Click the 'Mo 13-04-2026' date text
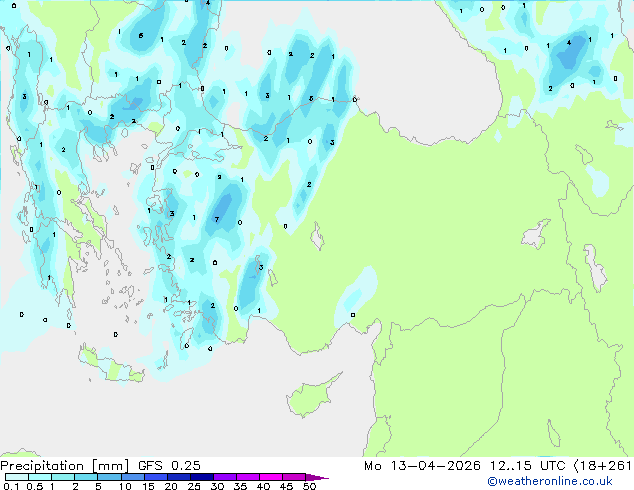The width and height of the screenshot is (634, 490). pyautogui.click(x=422, y=466)
